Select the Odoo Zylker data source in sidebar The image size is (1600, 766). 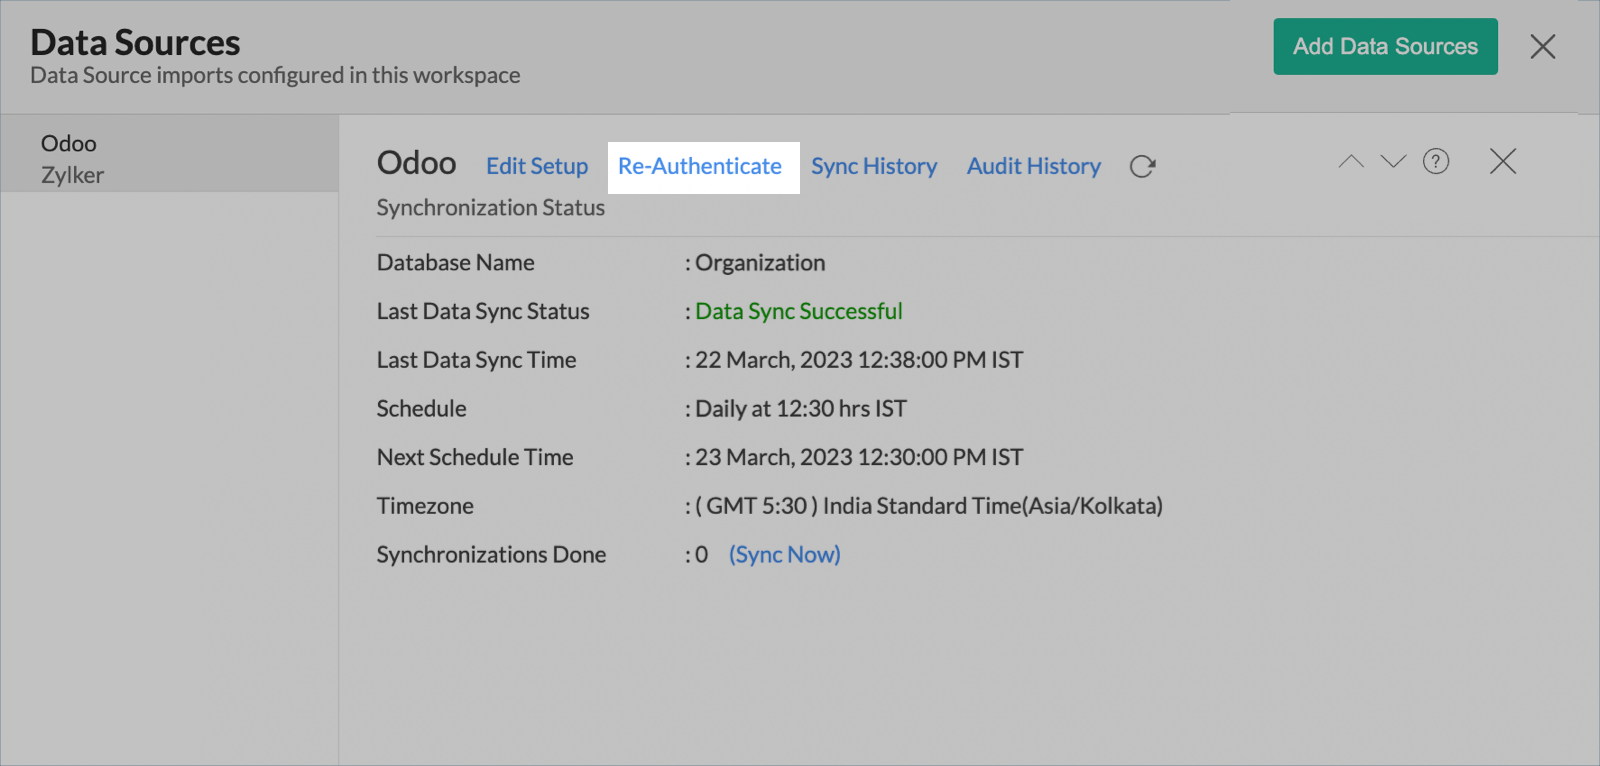coord(72,159)
